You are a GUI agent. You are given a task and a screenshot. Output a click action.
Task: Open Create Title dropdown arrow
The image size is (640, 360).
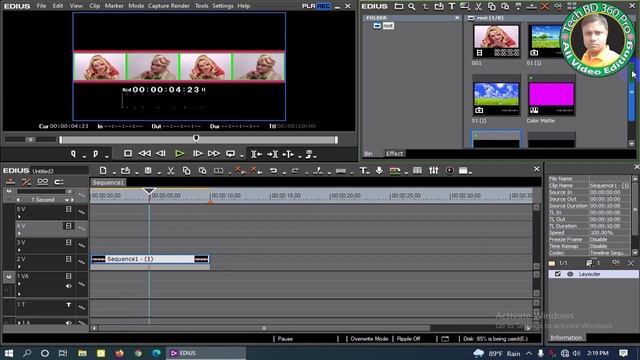[369, 173]
